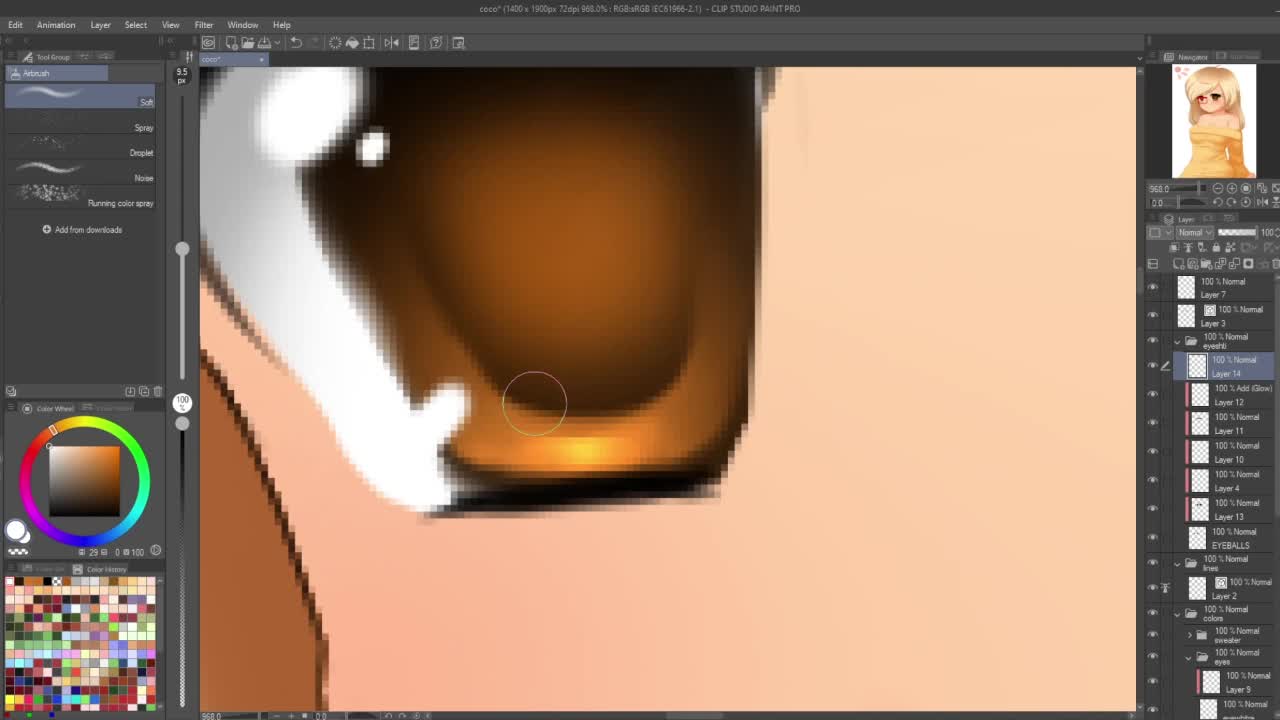Image resolution: width=1280 pixels, height=720 pixels.
Task: Click Add from downloads link
Action: click(82, 230)
